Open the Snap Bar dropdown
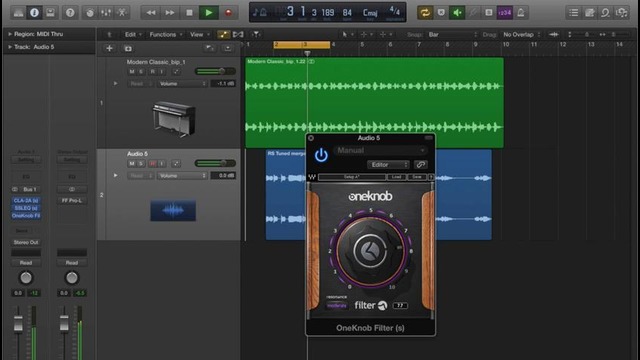 pyautogui.click(x=452, y=34)
